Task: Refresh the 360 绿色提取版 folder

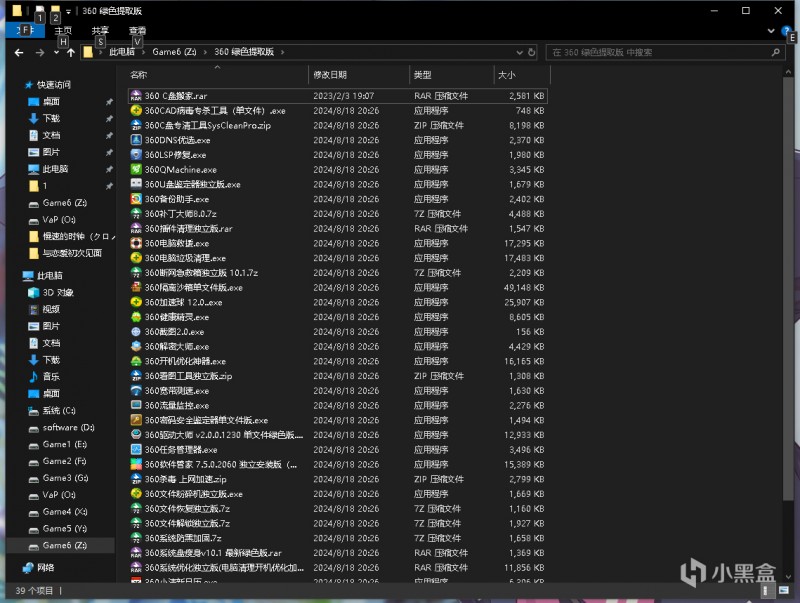Action: tap(531, 52)
